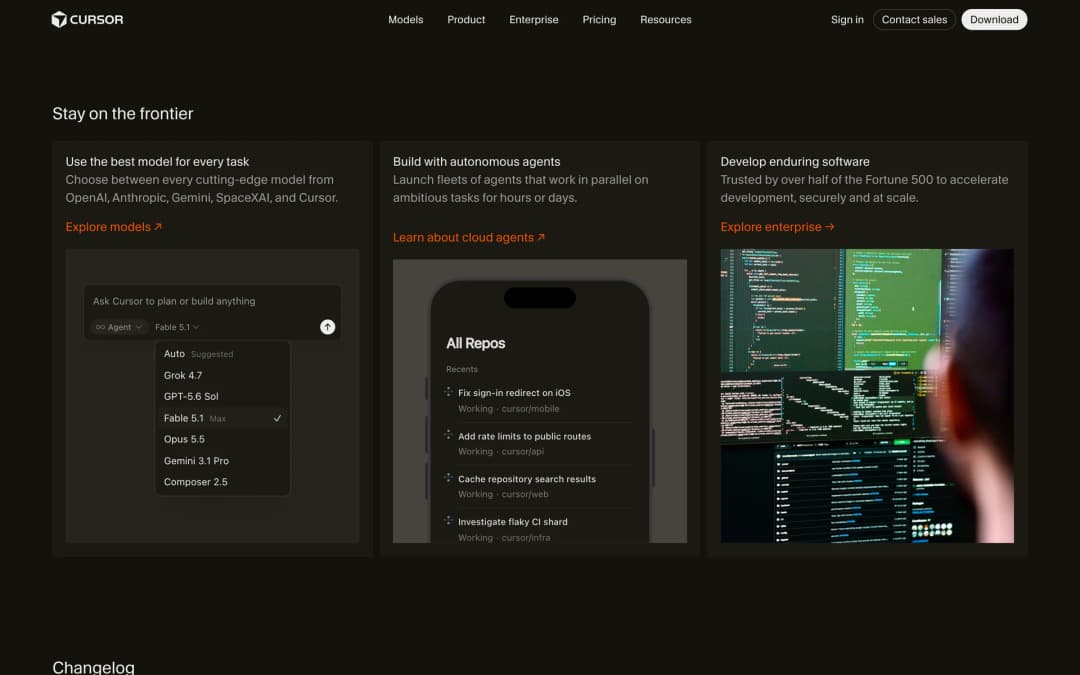Screen dimensions: 1080x675
Task: Click the Stay on the frontier heading
Action: click(x=123, y=114)
